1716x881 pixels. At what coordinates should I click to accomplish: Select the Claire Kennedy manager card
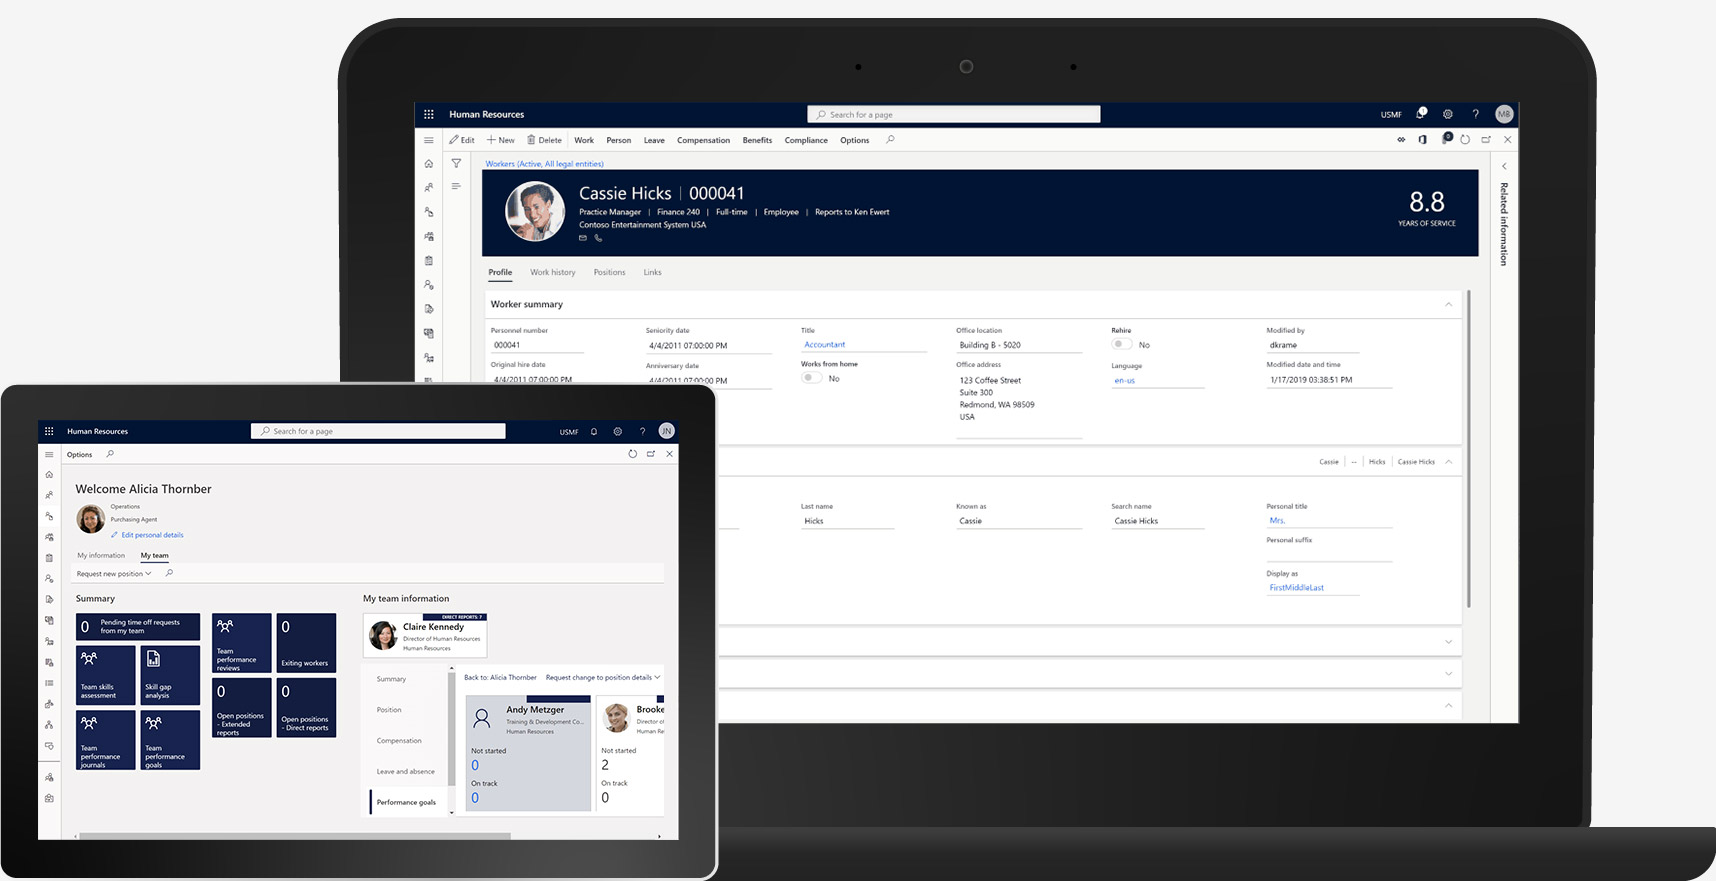tap(425, 635)
